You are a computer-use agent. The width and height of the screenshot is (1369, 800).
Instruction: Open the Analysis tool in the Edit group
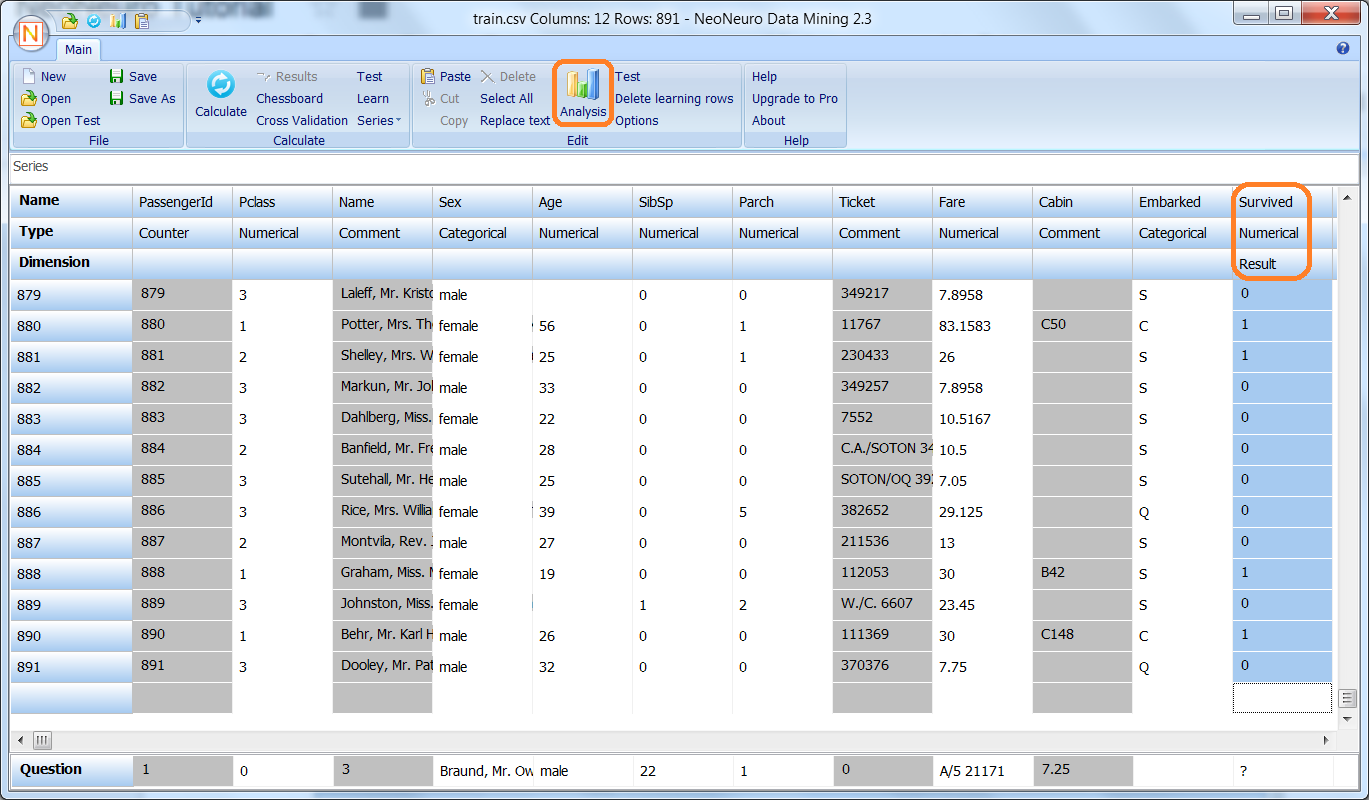point(583,94)
